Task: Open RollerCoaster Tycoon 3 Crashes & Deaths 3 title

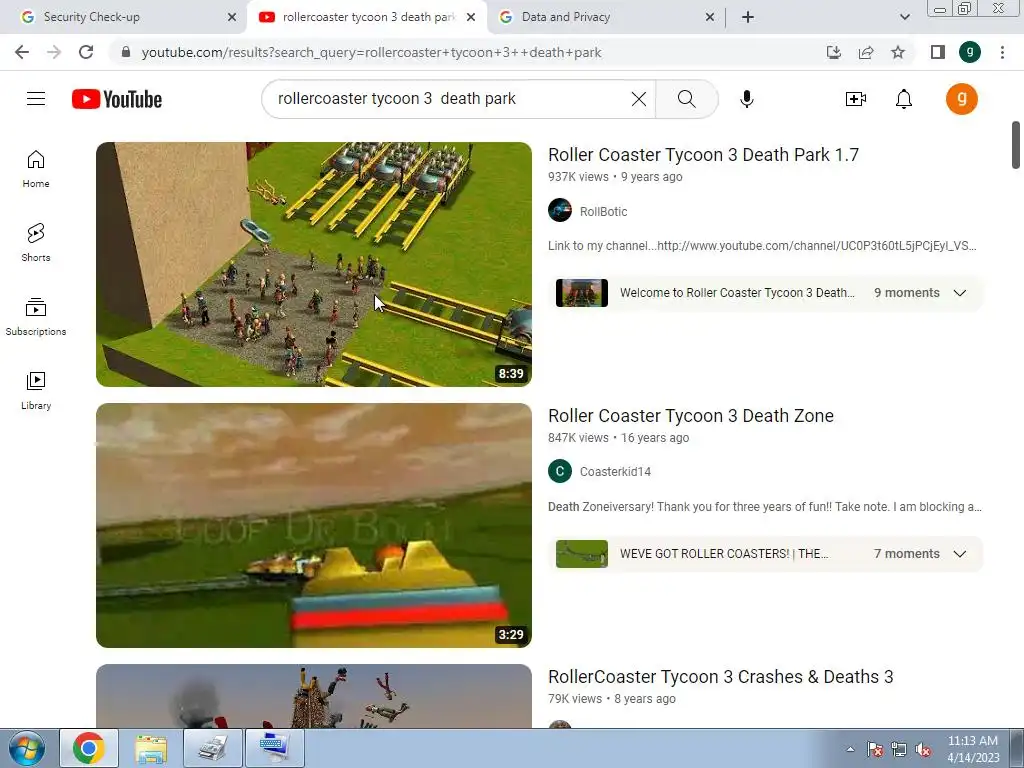Action: tap(720, 677)
